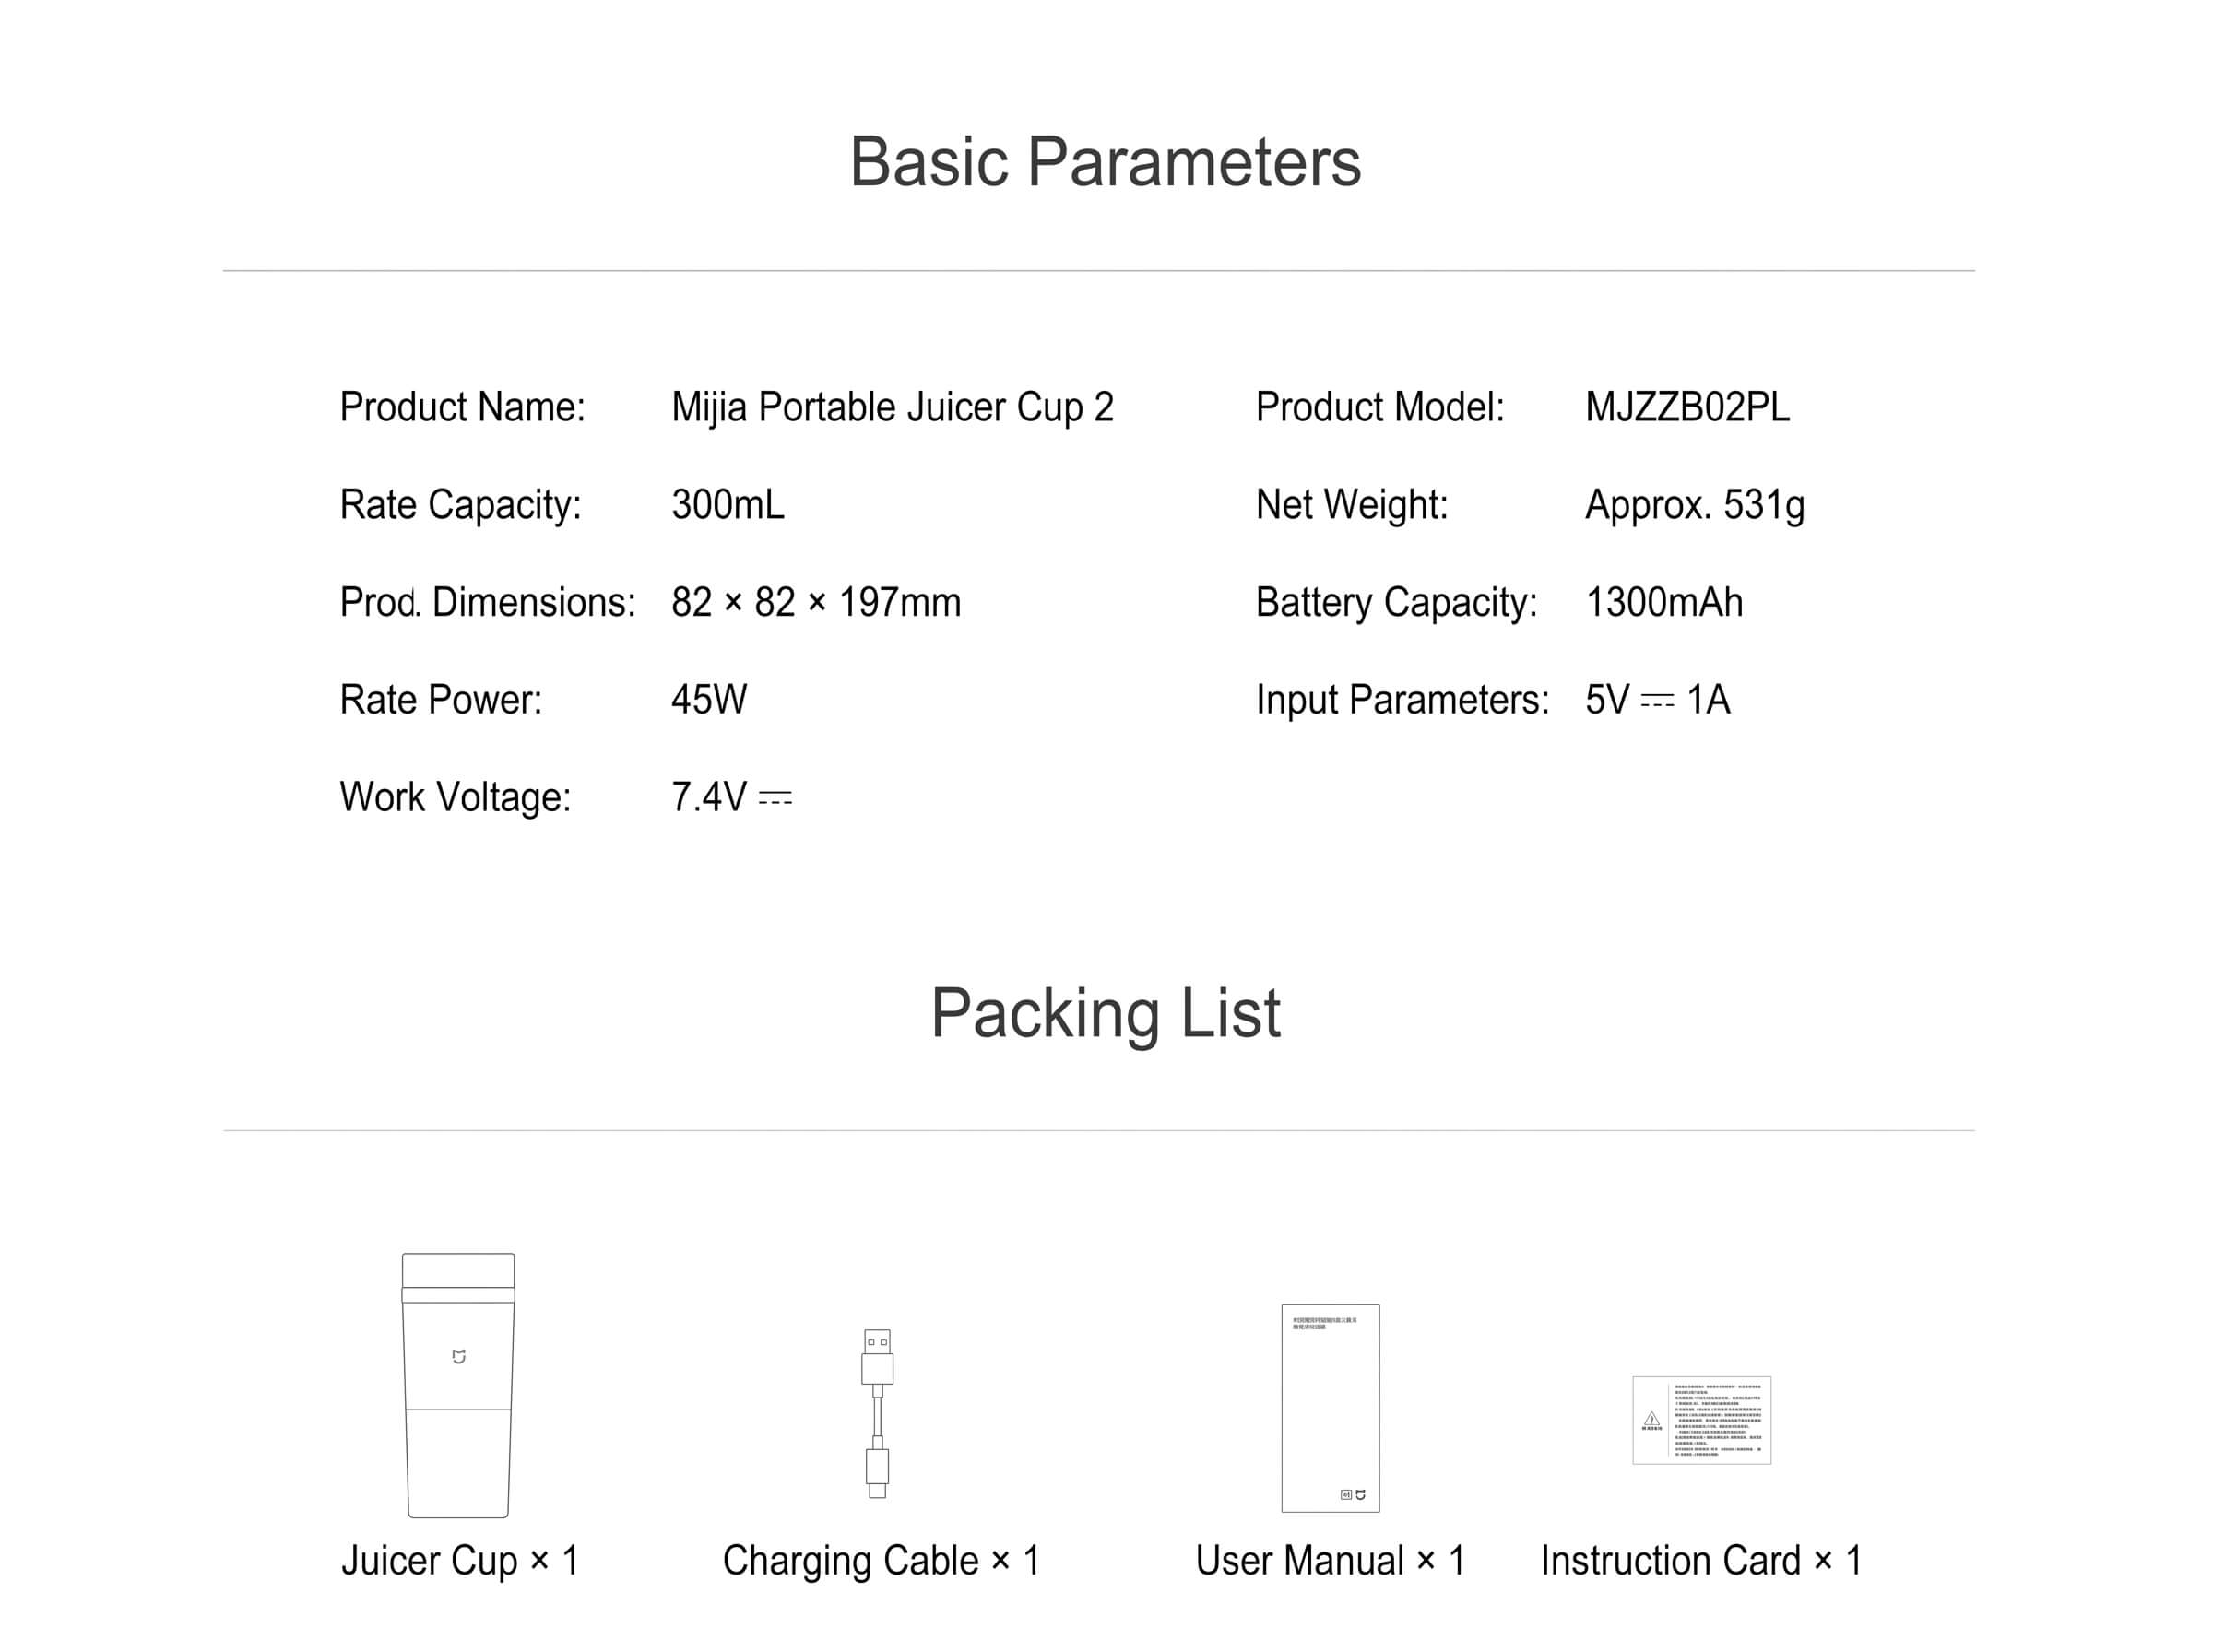This screenshot has width=2213, height=1652.
Task: Click the warning triangle on the instruction card
Action: coord(1651,1418)
